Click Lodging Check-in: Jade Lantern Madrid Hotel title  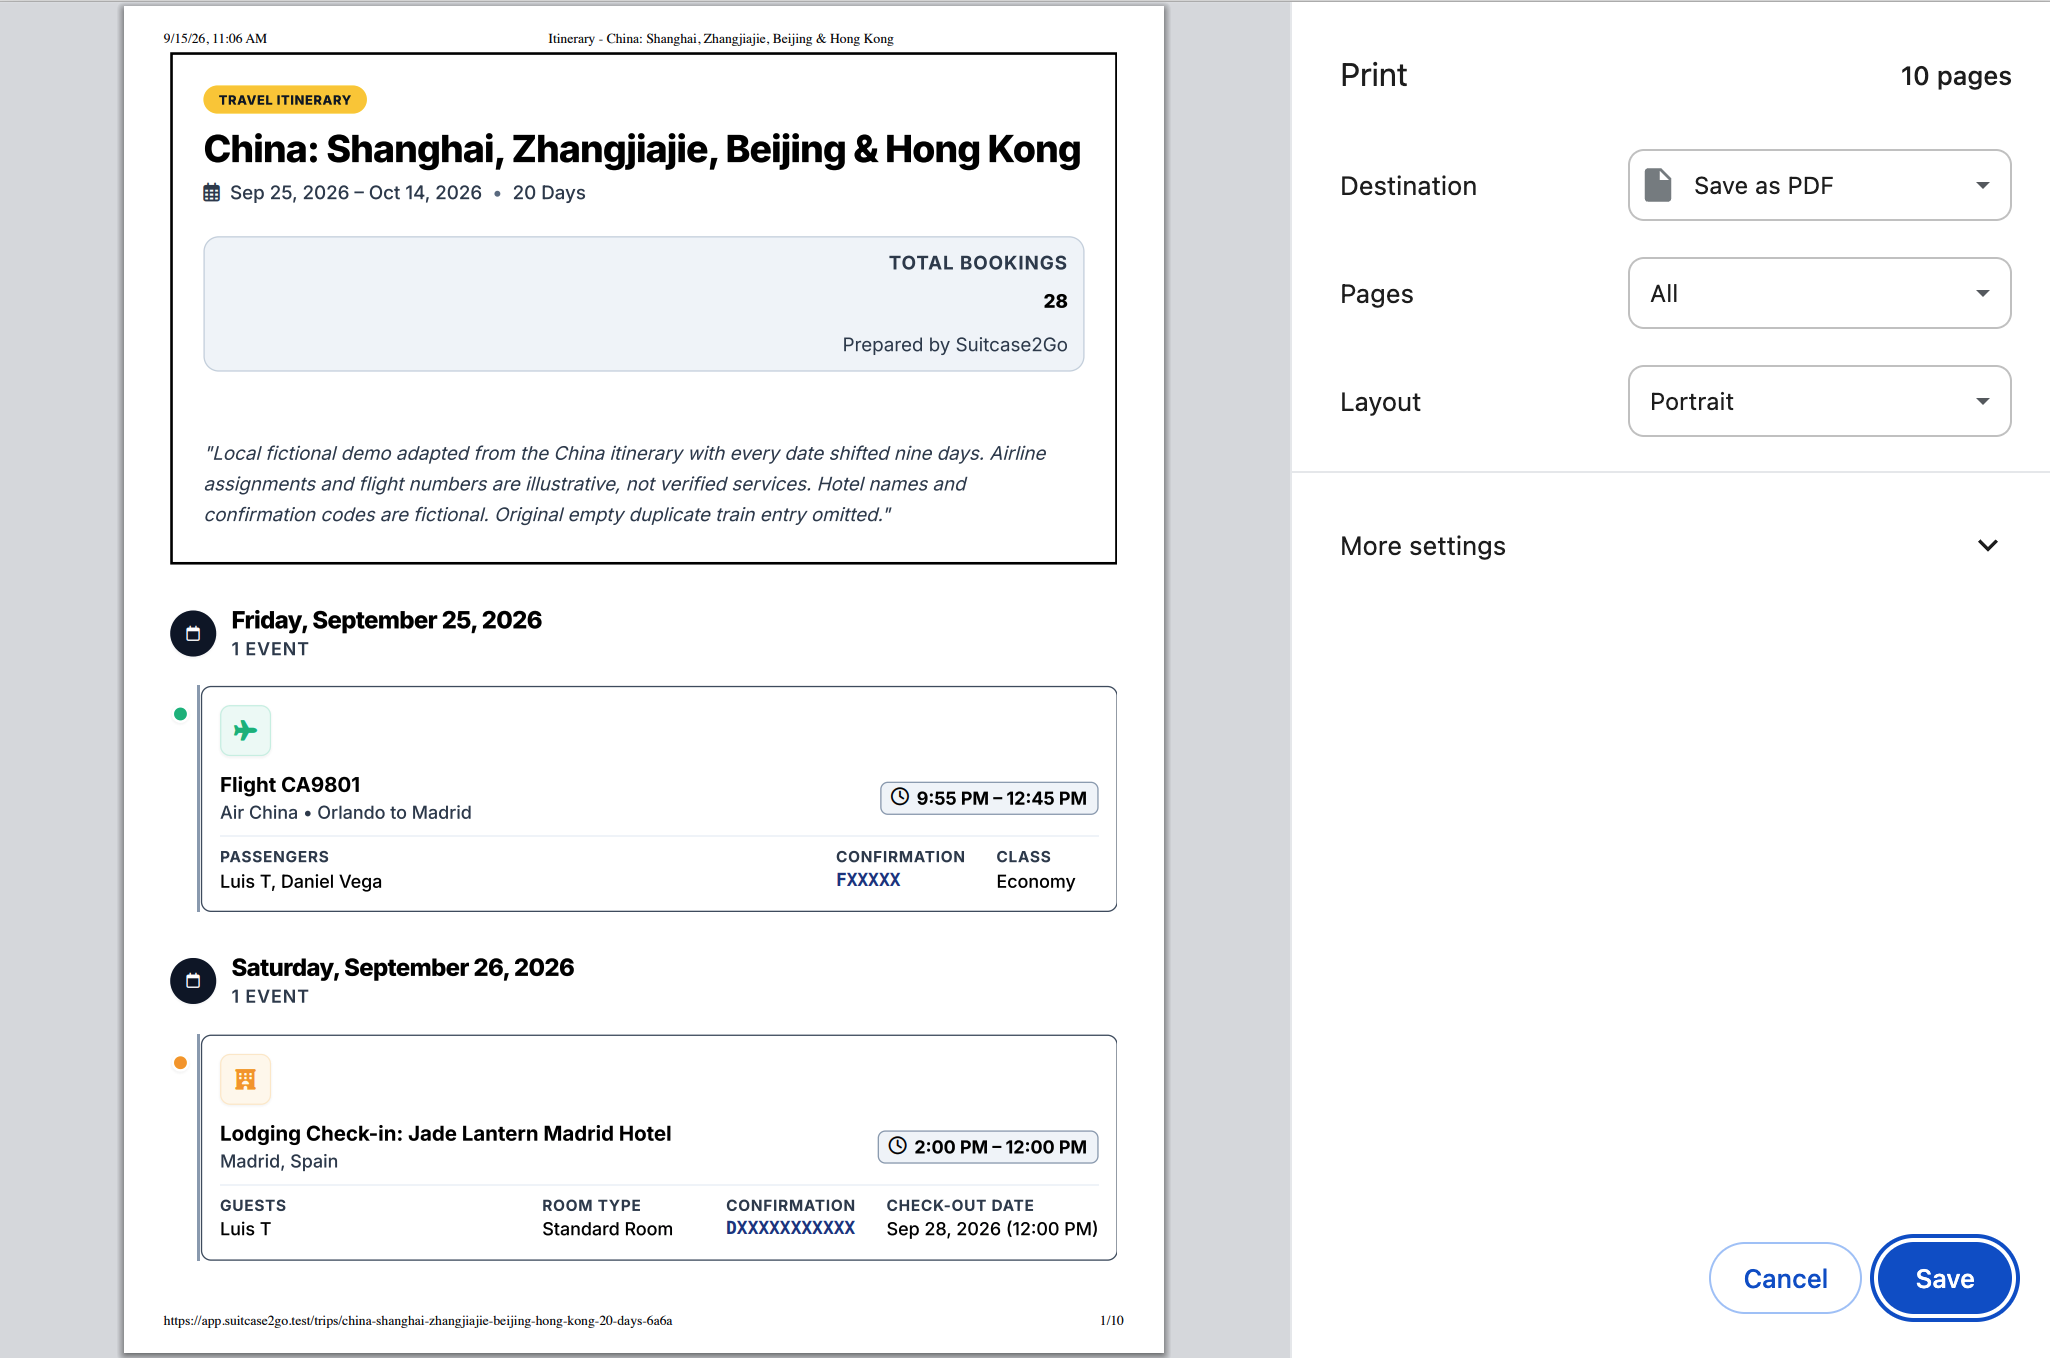[x=445, y=1133]
